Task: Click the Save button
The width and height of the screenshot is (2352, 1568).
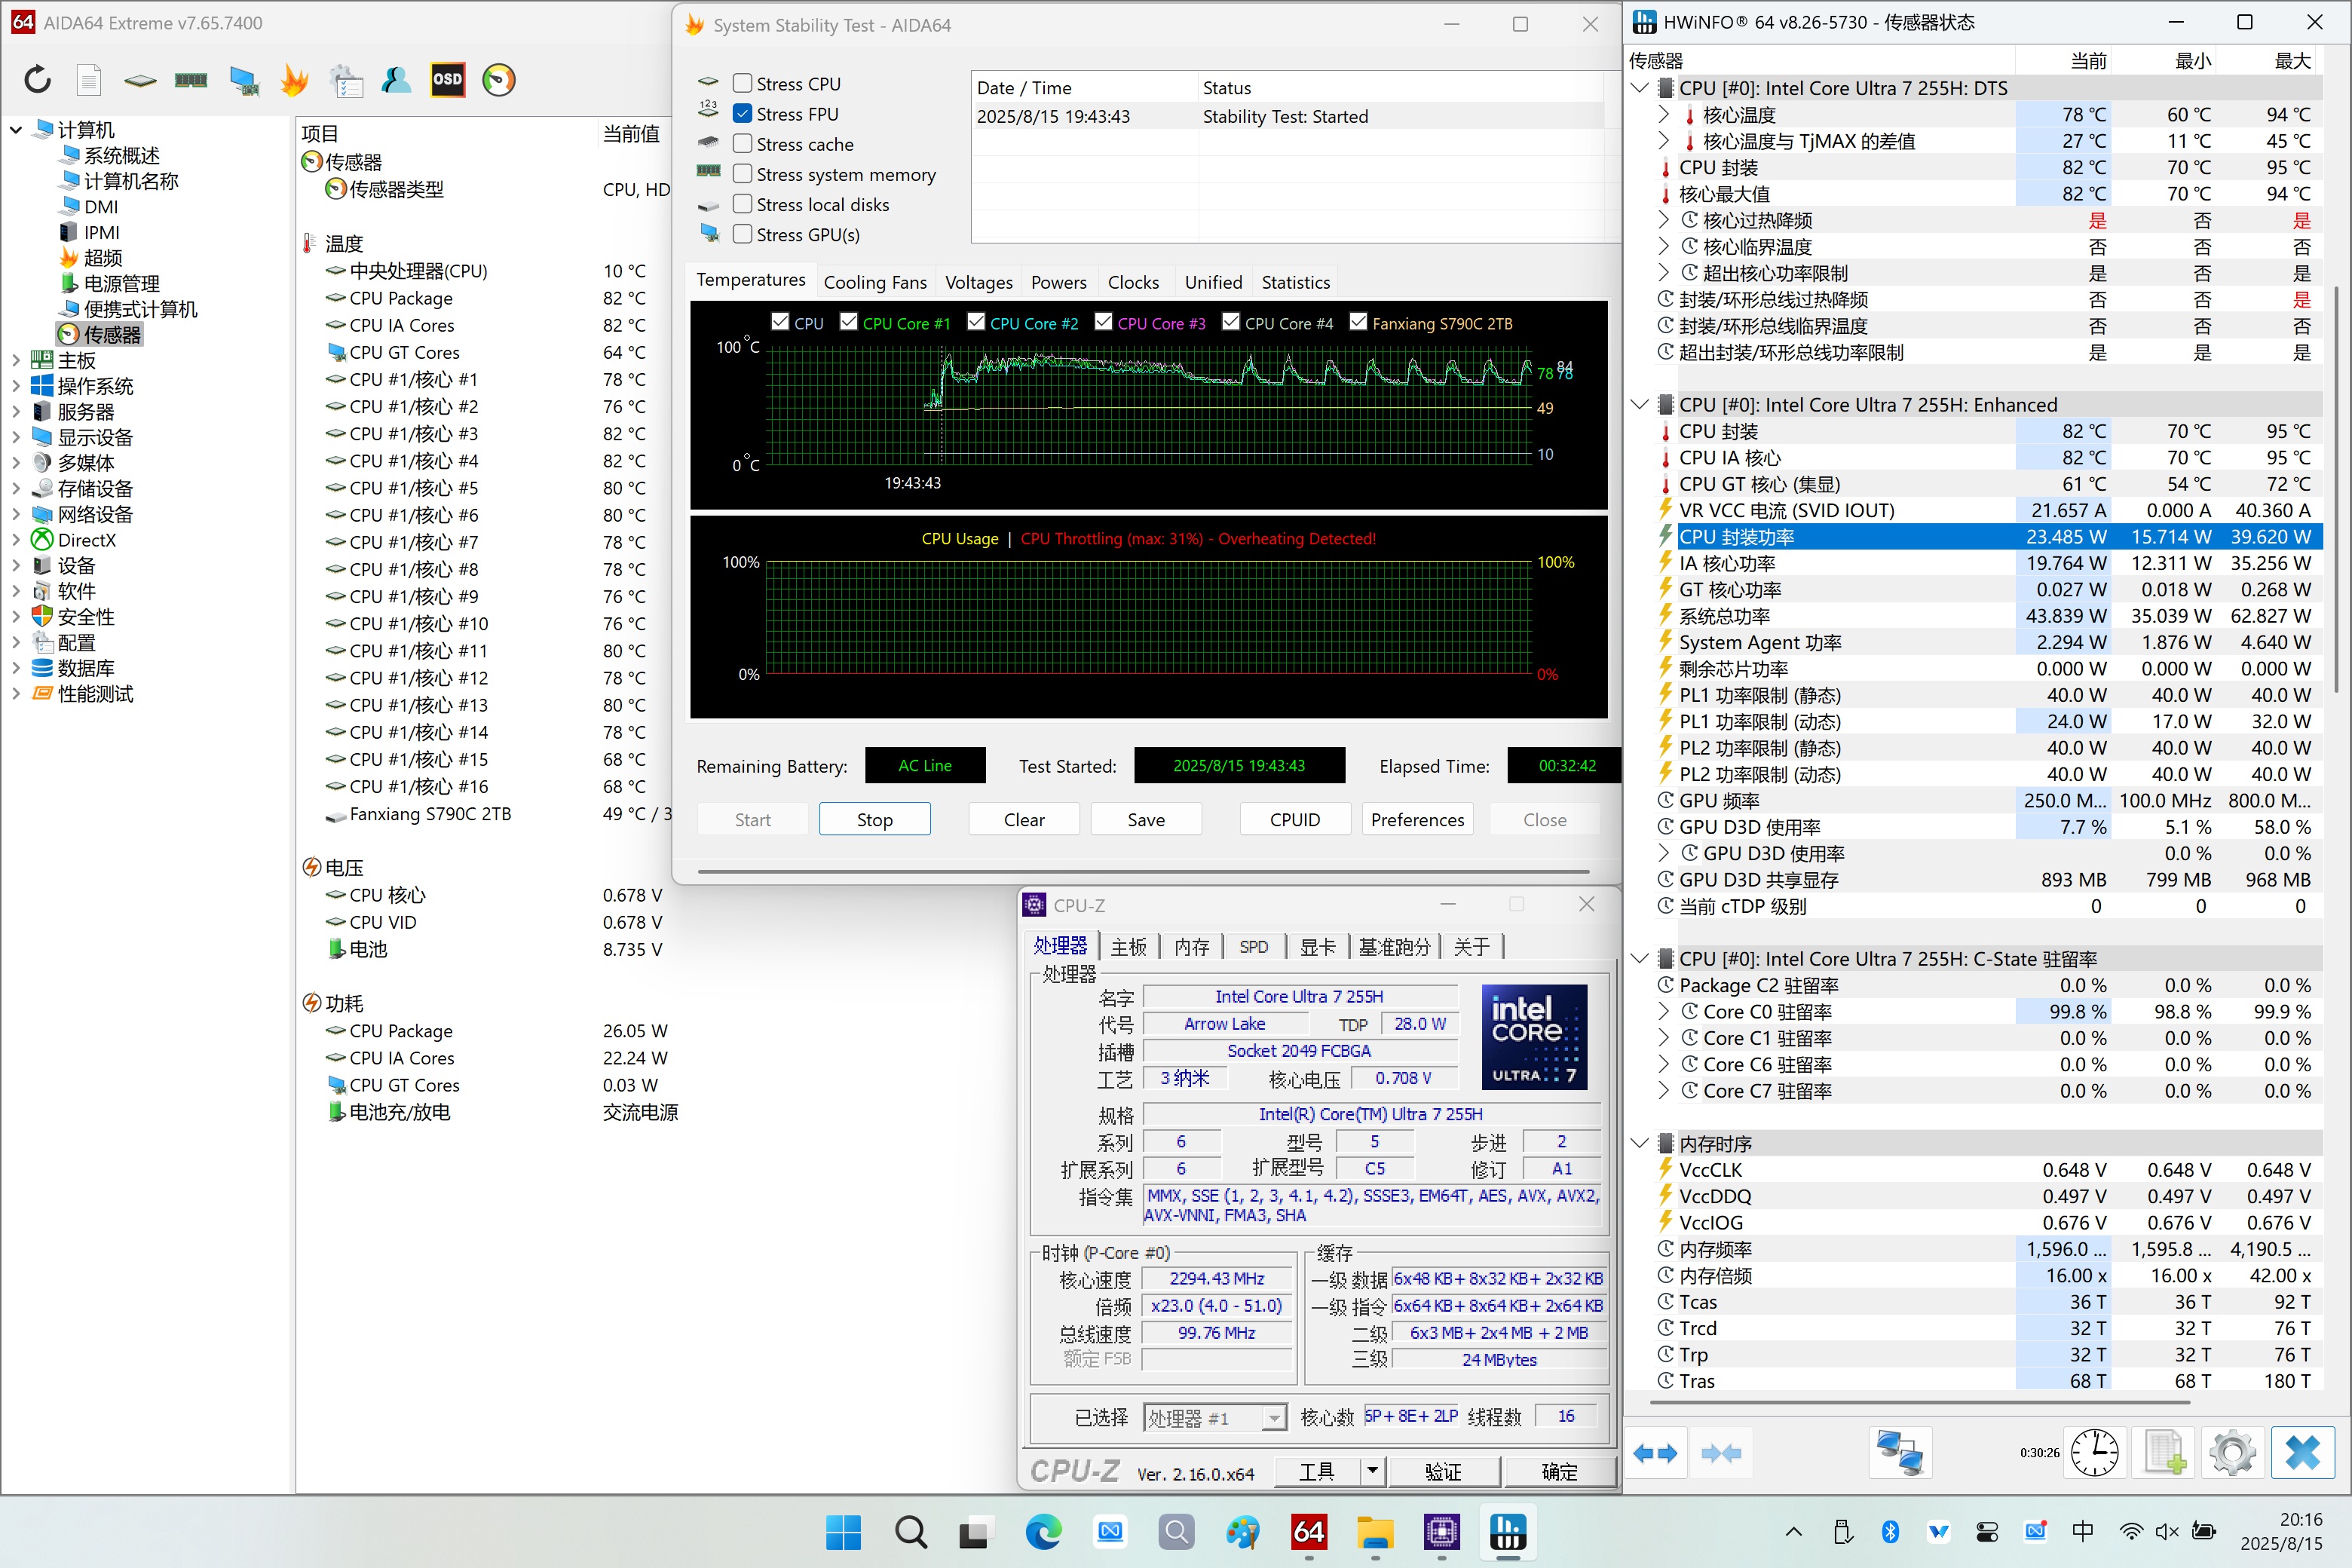Action: (x=1146, y=819)
